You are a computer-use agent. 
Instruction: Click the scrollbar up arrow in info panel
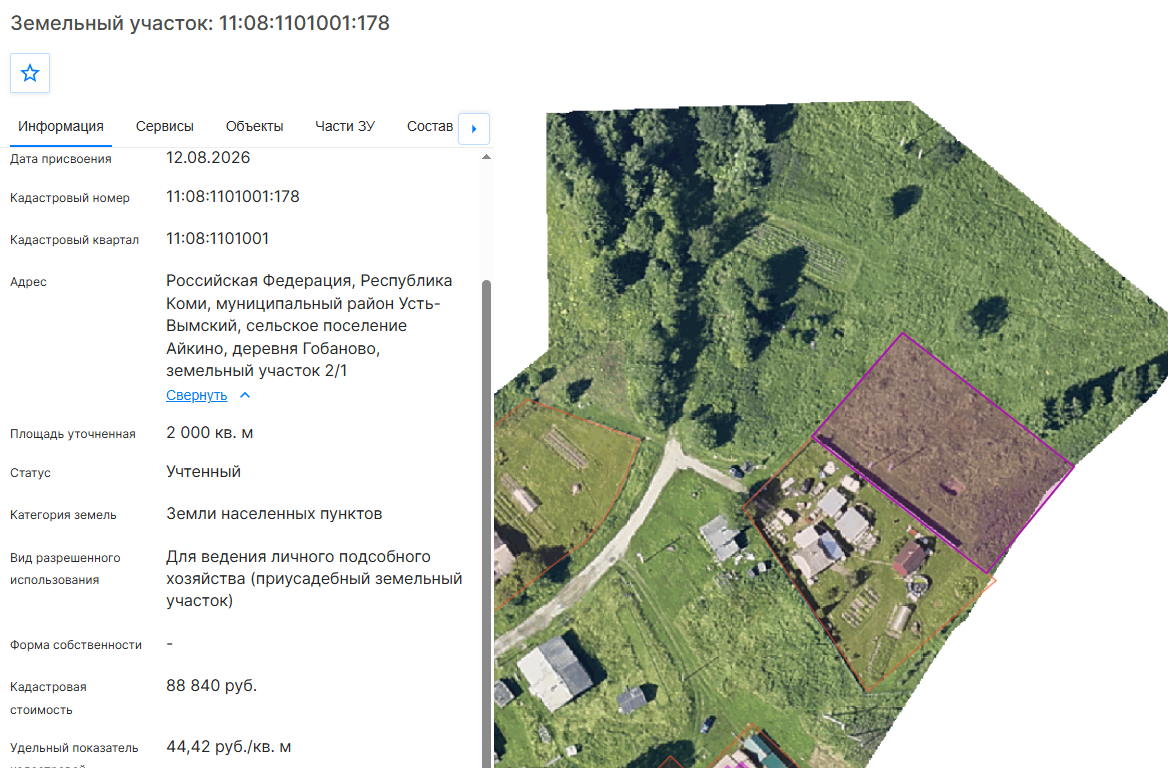point(486,157)
